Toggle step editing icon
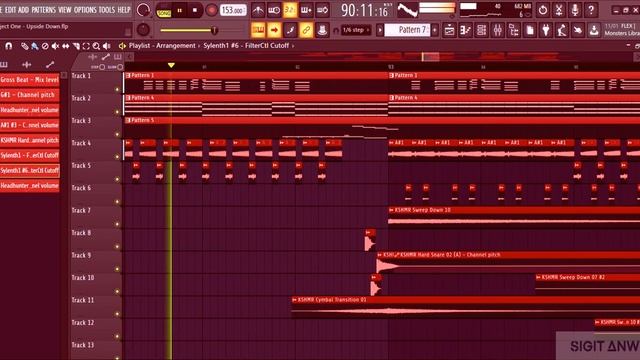640x360 pixels. tap(290, 30)
